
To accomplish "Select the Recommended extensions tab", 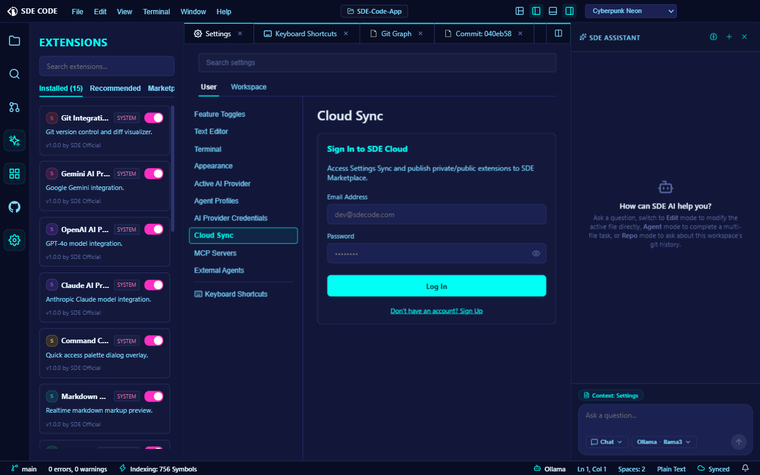I will (x=115, y=88).
